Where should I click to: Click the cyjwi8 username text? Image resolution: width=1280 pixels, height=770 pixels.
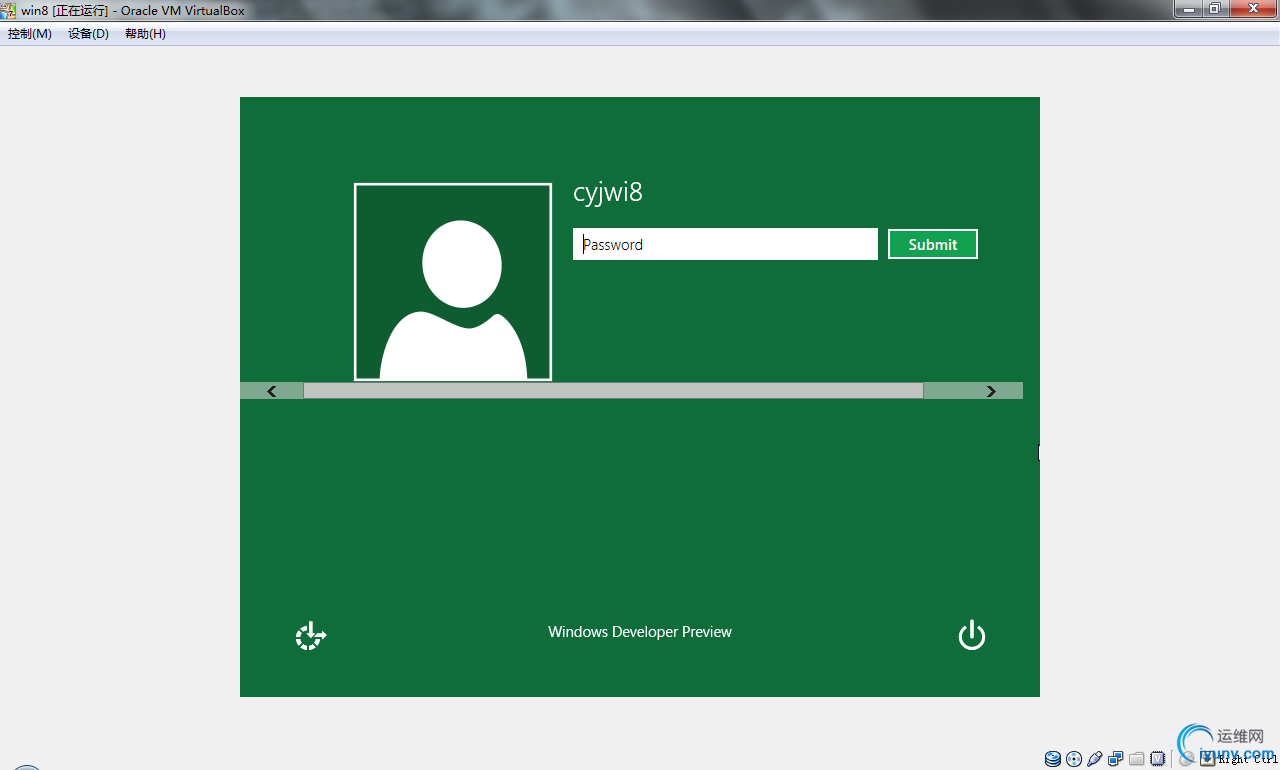pos(608,193)
